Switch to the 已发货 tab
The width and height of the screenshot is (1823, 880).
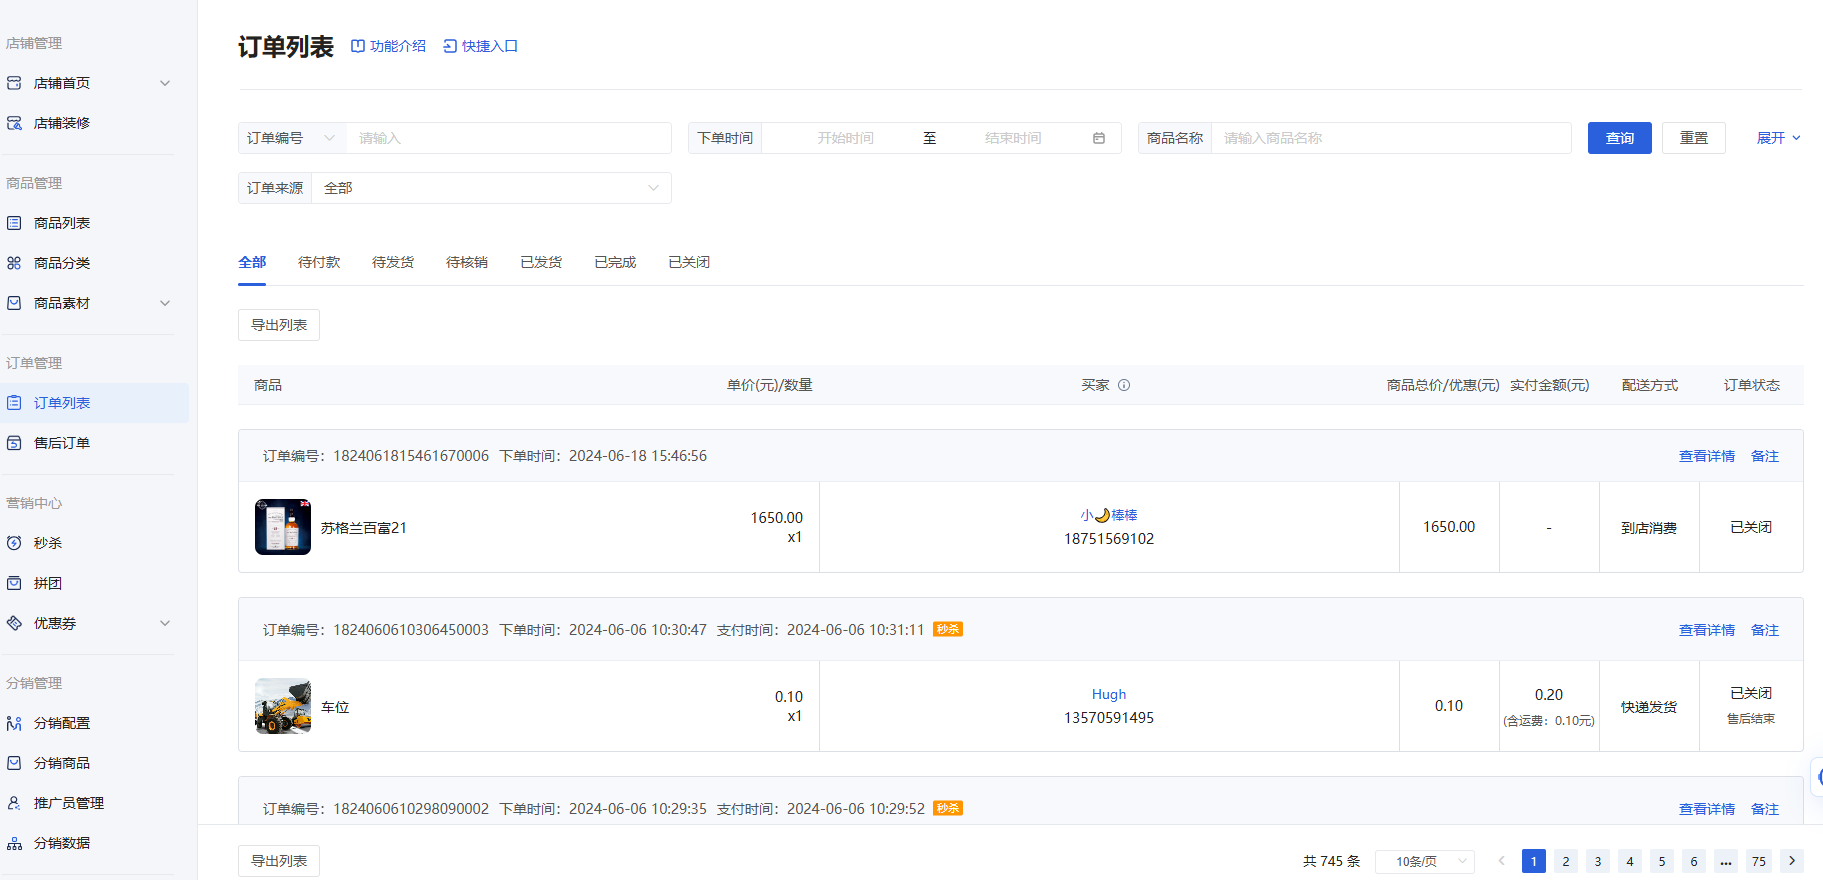[x=541, y=262]
